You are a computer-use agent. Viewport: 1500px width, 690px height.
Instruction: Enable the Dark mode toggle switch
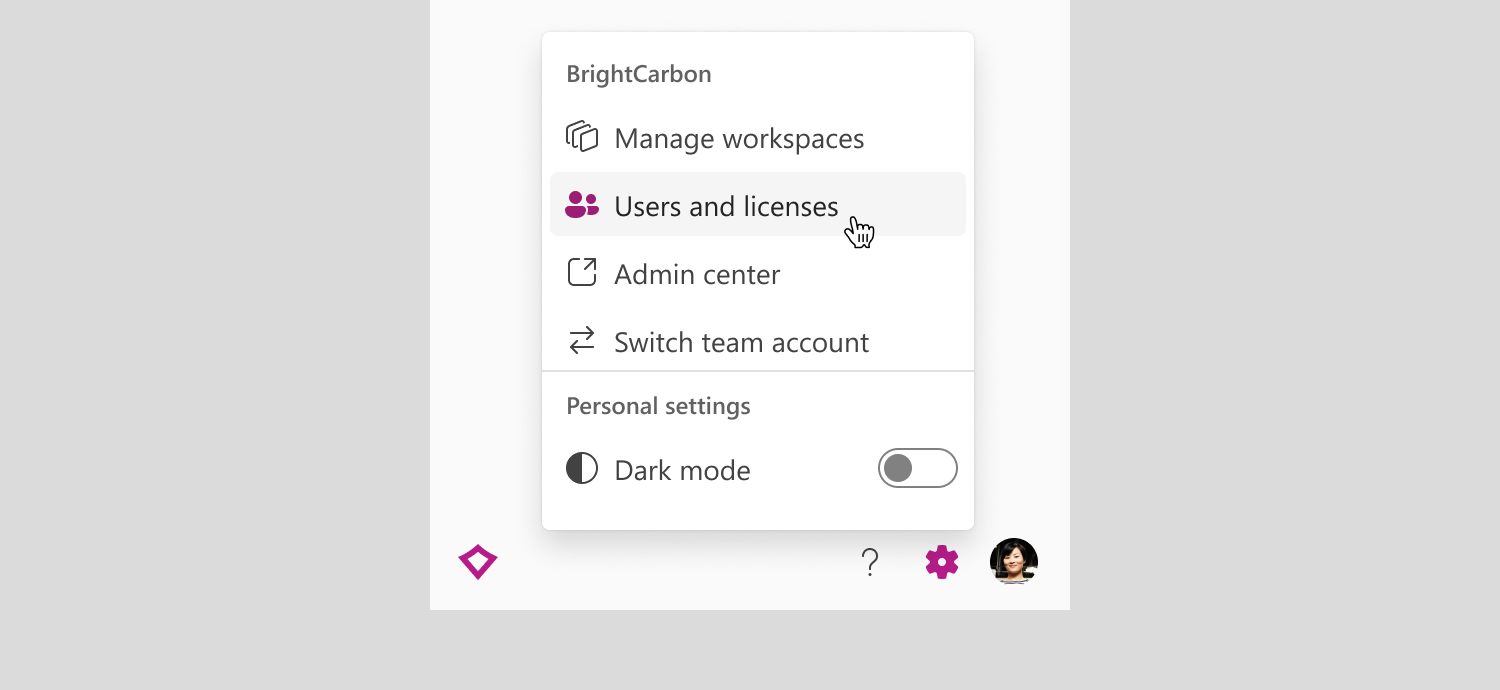click(x=918, y=468)
